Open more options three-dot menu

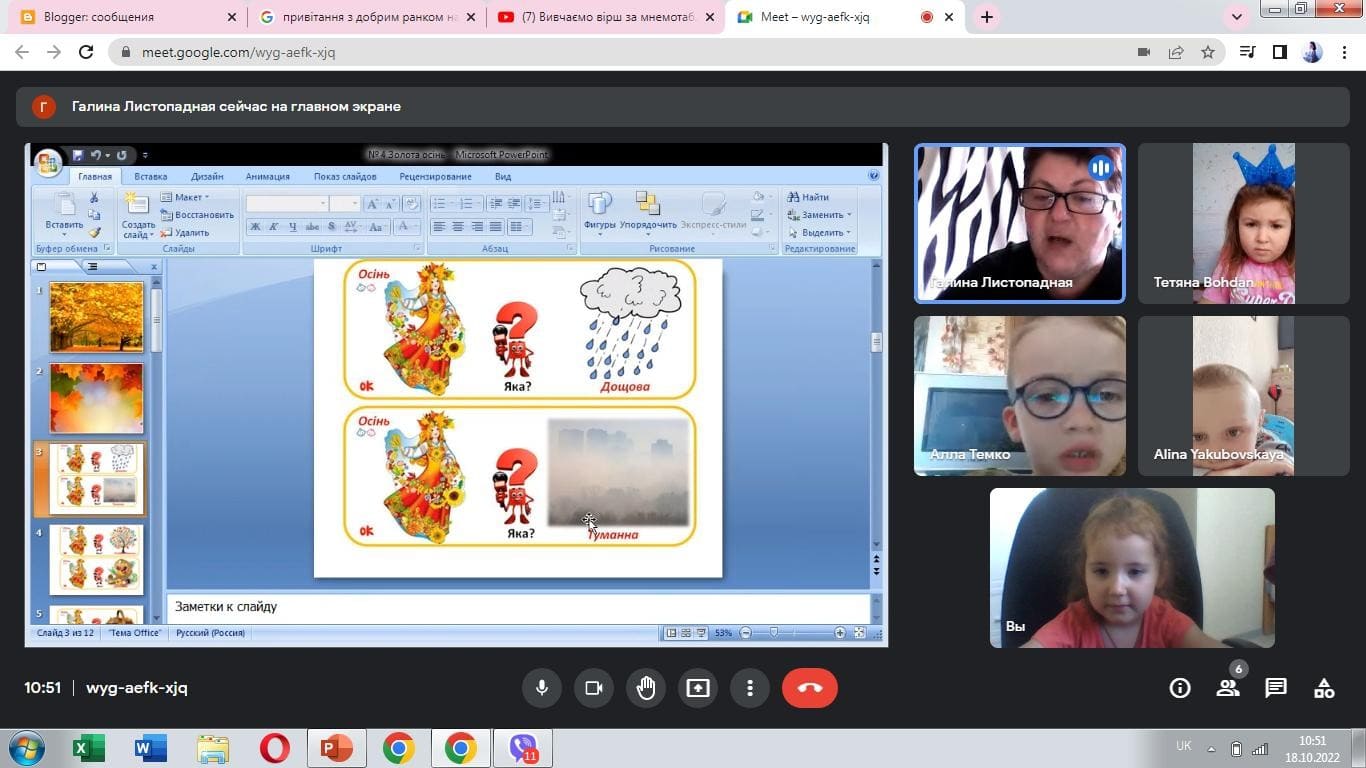(x=749, y=688)
